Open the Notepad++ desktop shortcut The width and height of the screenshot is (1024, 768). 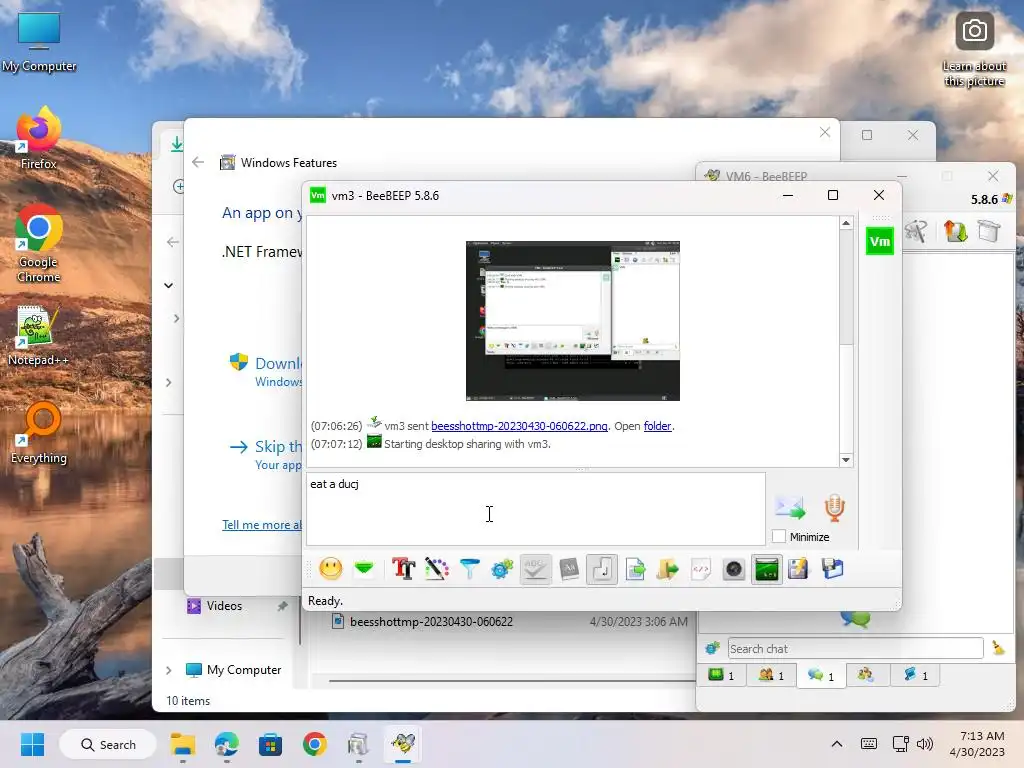pos(38,335)
